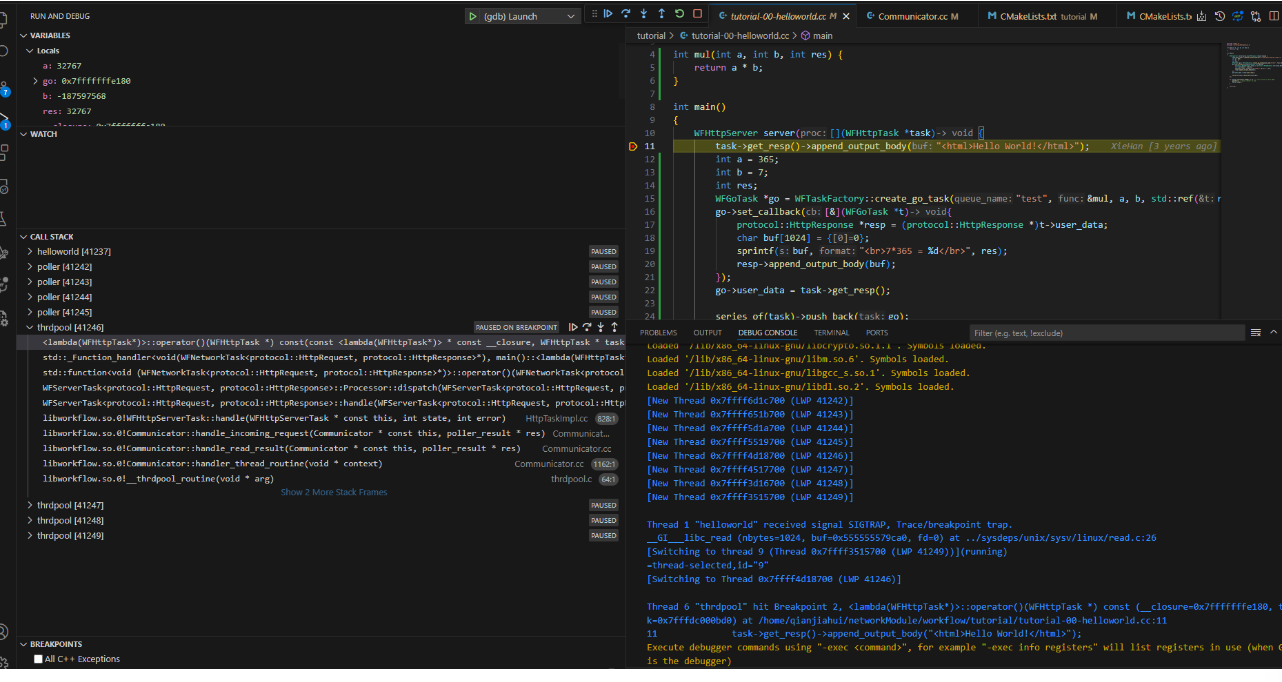Stop the debug session
The image size is (1282, 682).
click(x=698, y=14)
